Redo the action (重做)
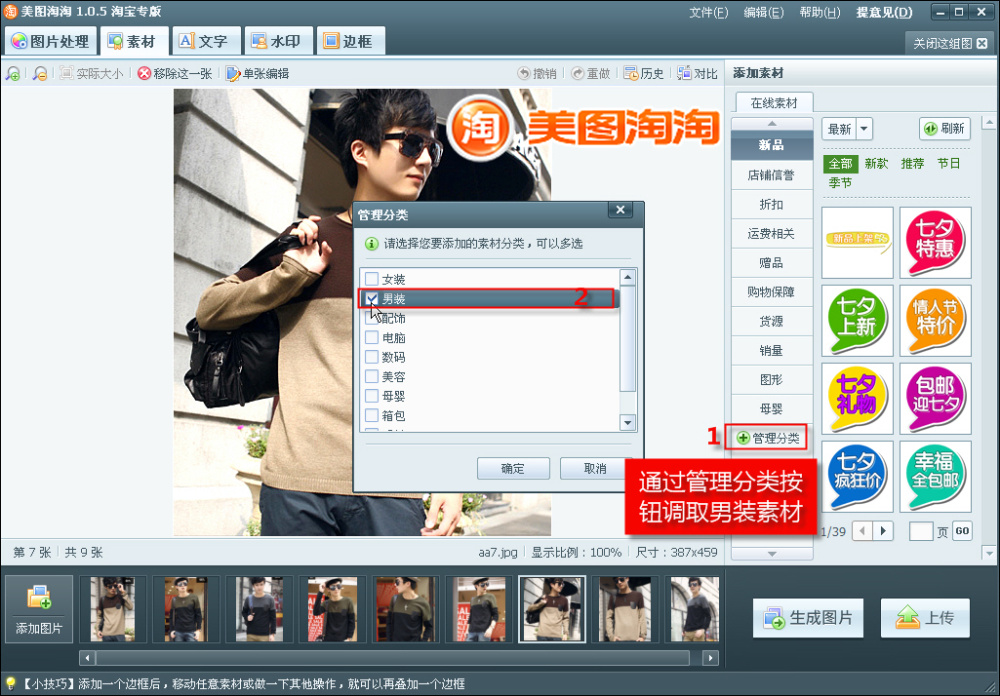This screenshot has width=1000, height=696. 591,74
